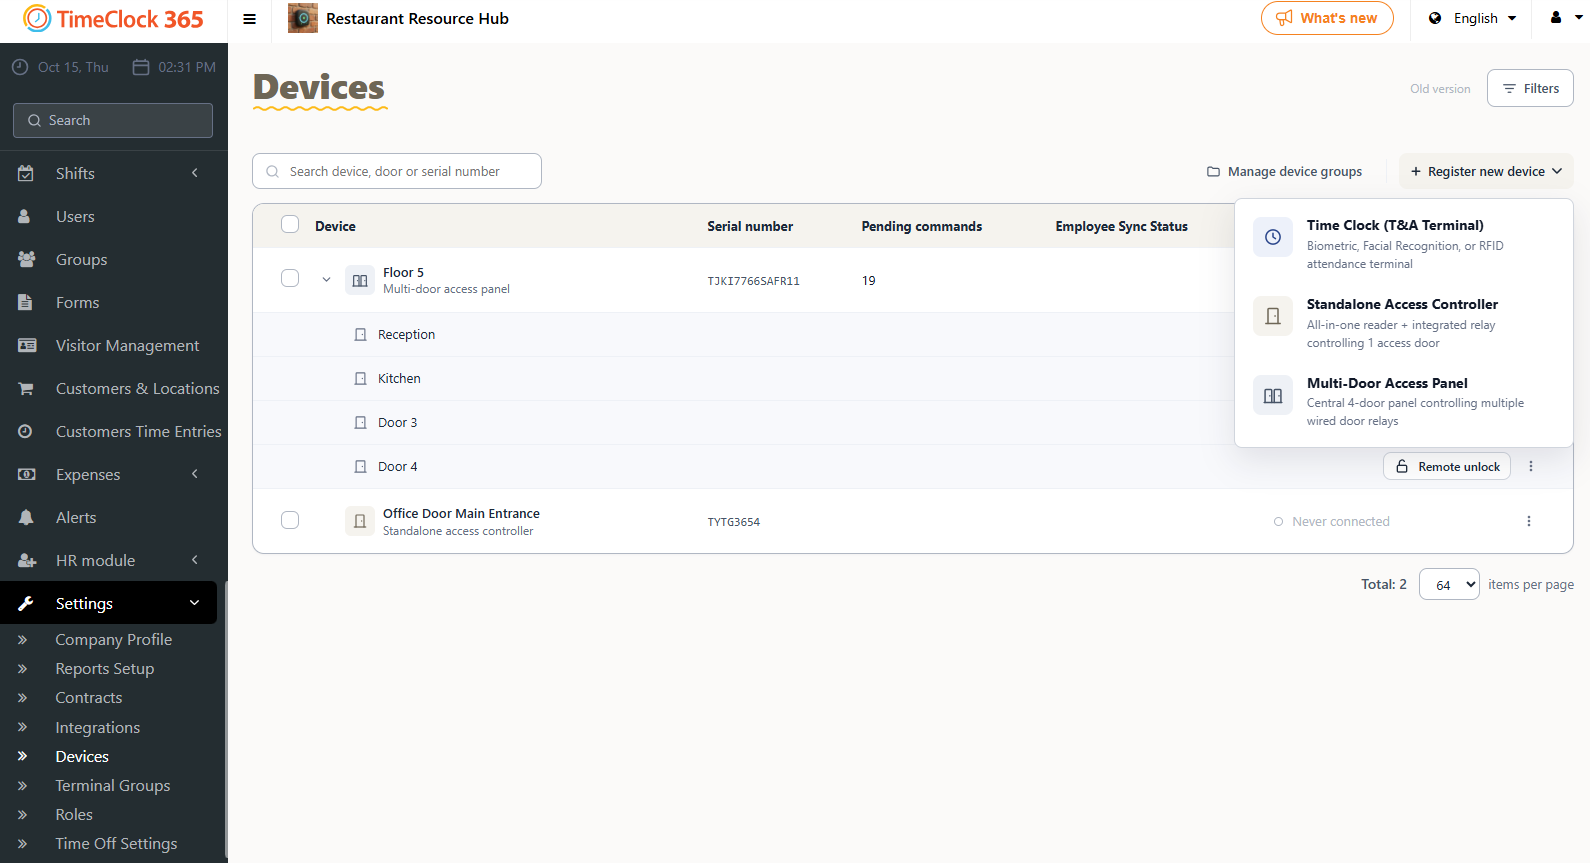Click Remote unlock for Door 4
The height and width of the screenshot is (863, 1590).
1447,466
